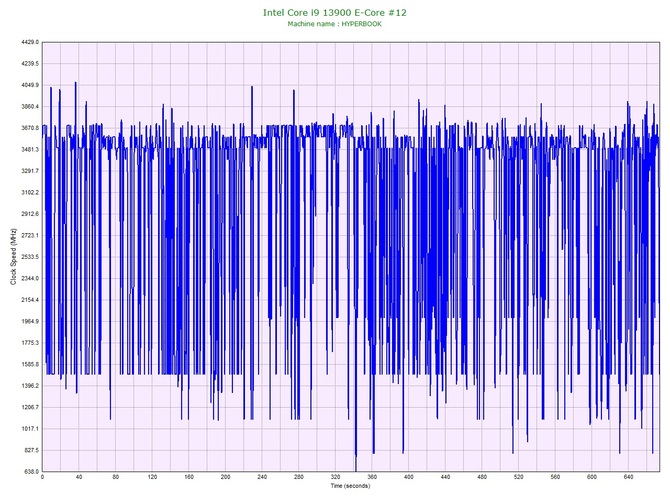Click the 3481.3 y-axis value
Viewport: 670px width, 503px height.
click(x=30, y=150)
